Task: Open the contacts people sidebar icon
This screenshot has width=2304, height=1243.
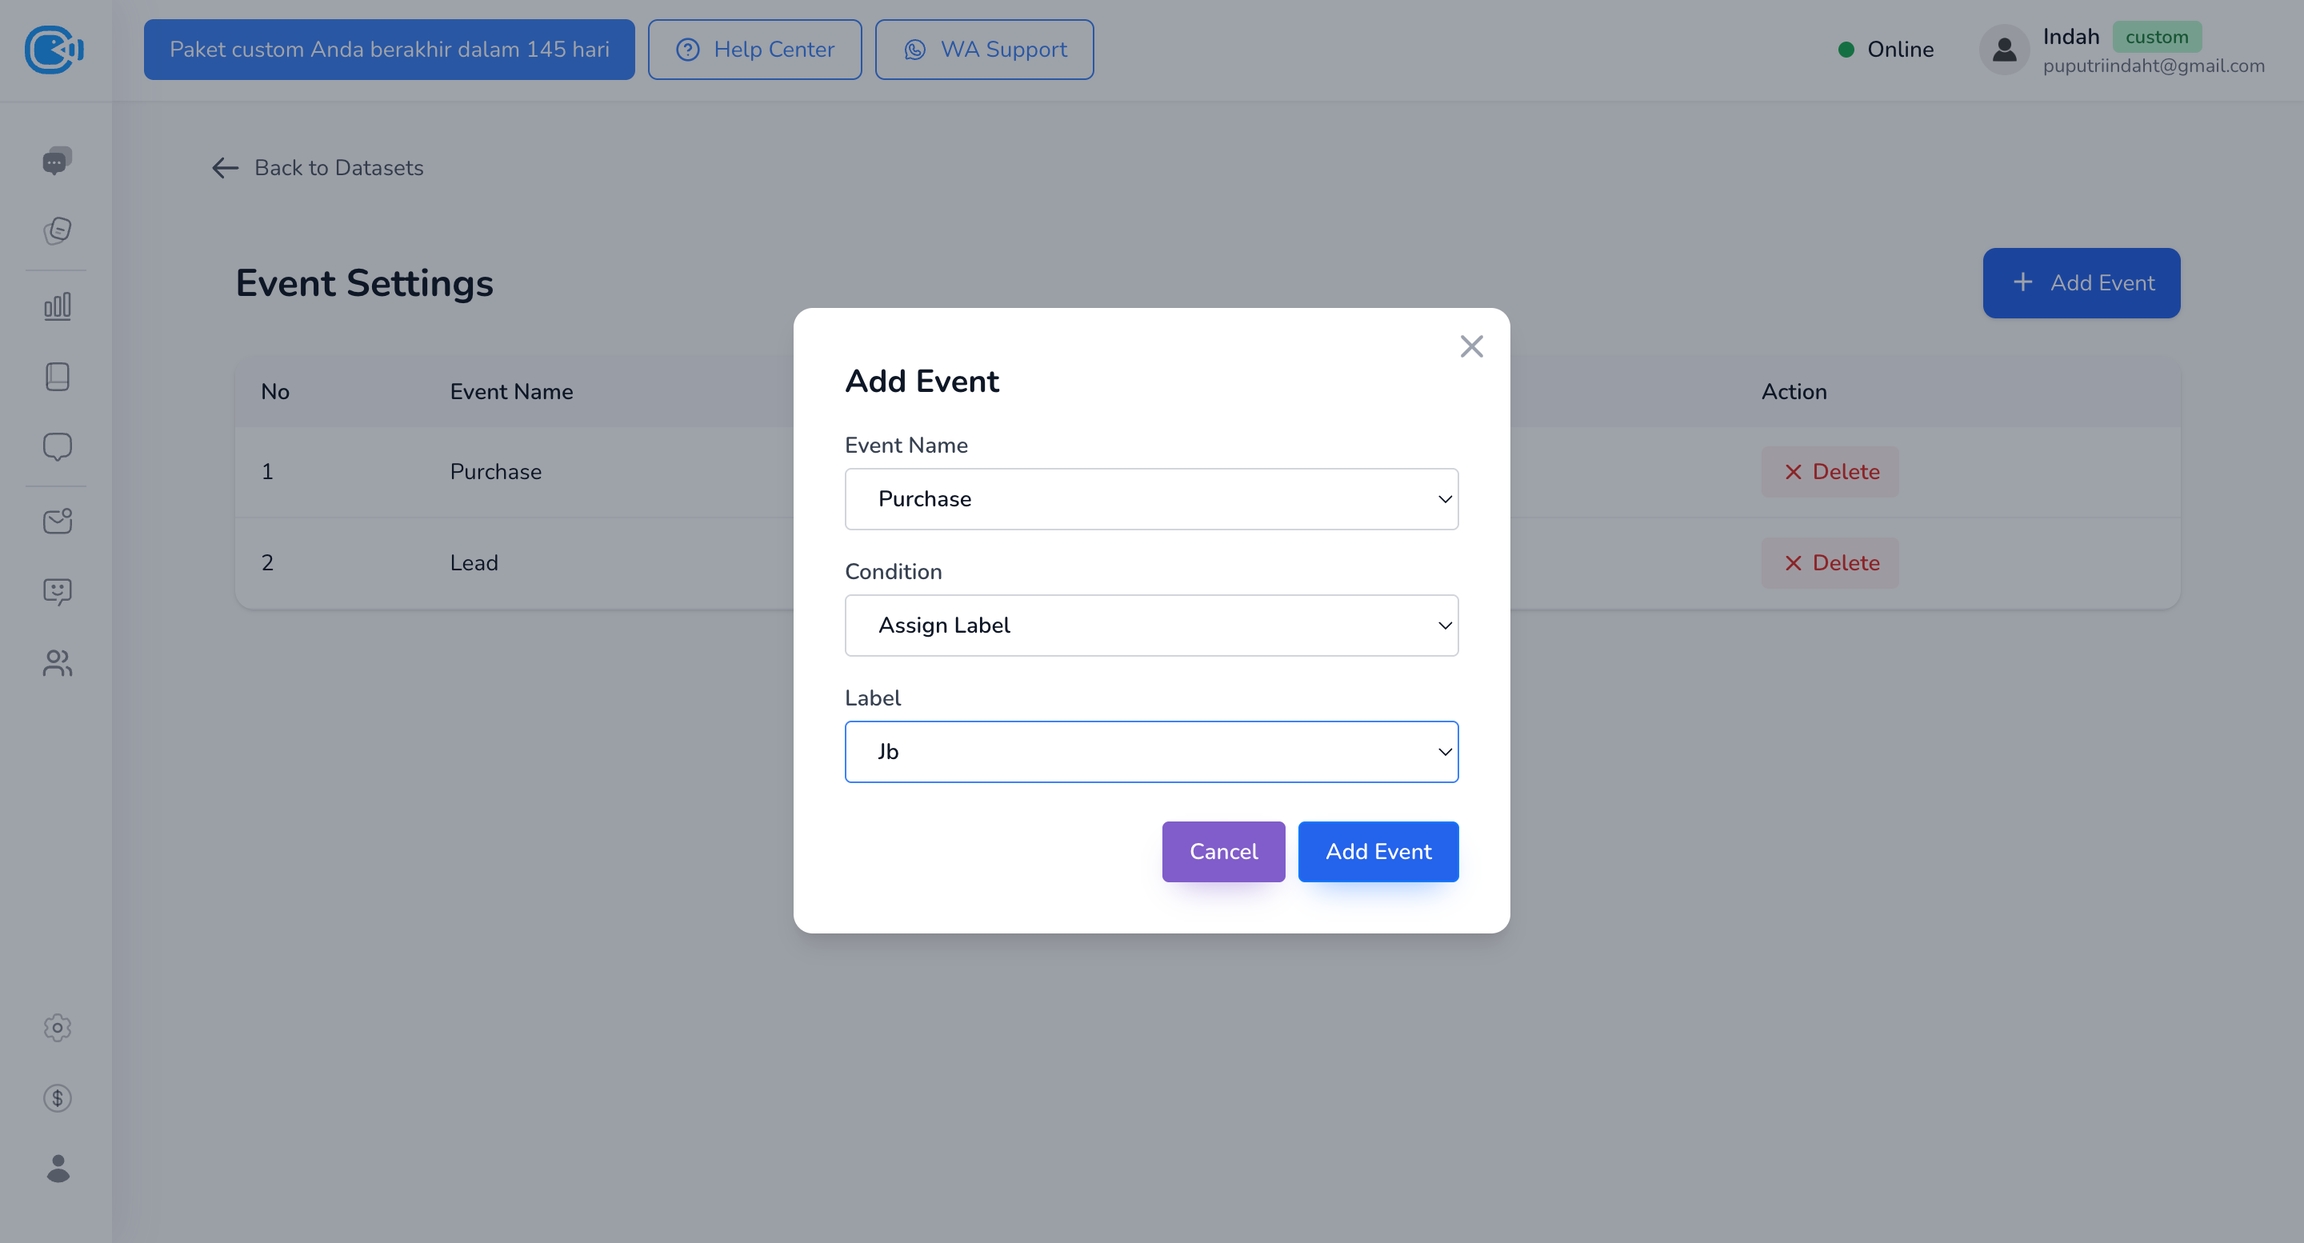Action: 57,663
